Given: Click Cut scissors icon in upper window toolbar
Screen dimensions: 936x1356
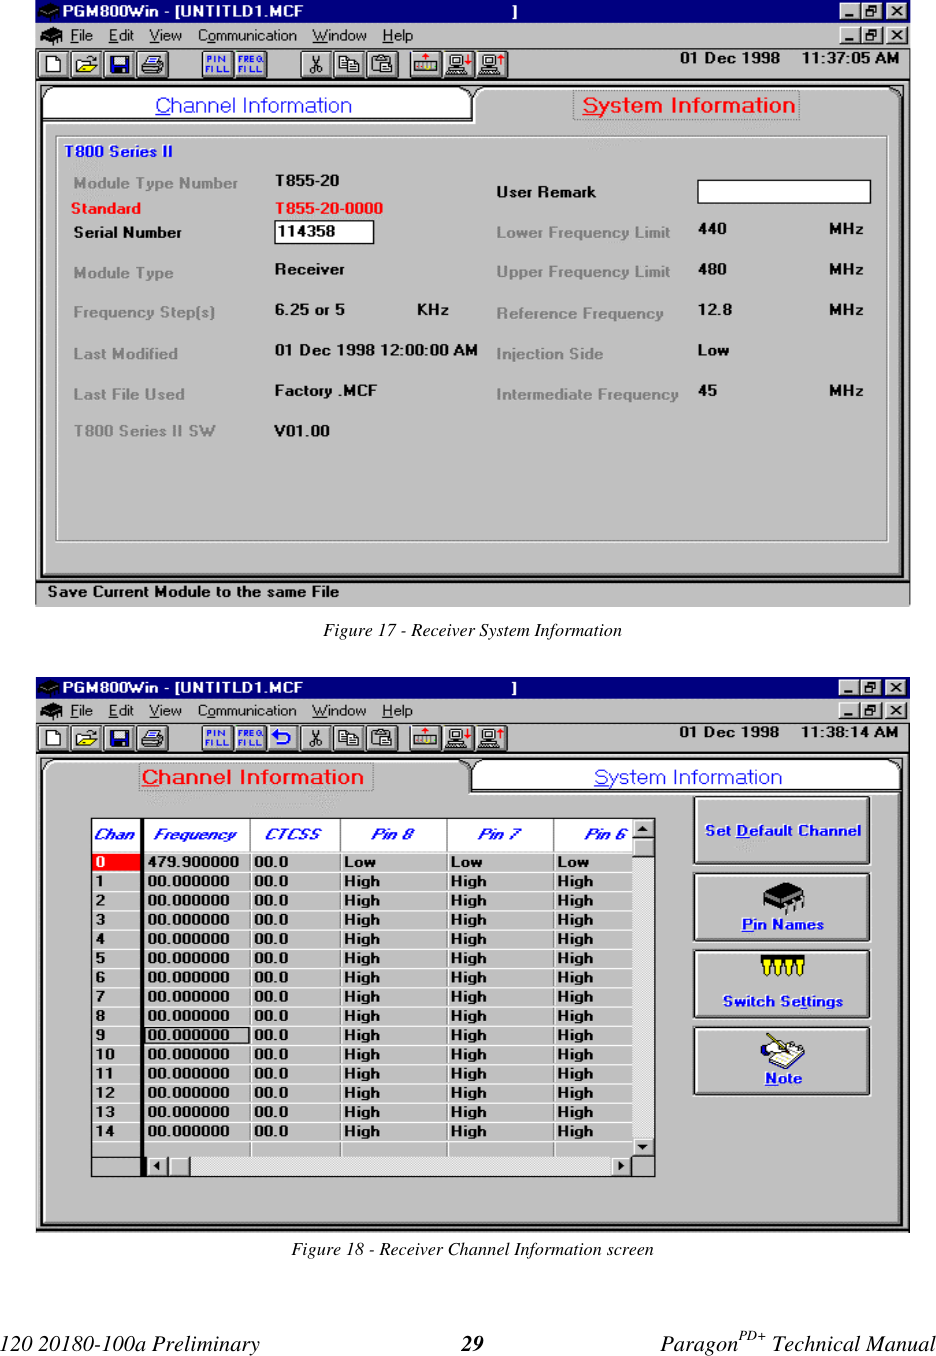Looking at the screenshot, I should (x=316, y=65).
